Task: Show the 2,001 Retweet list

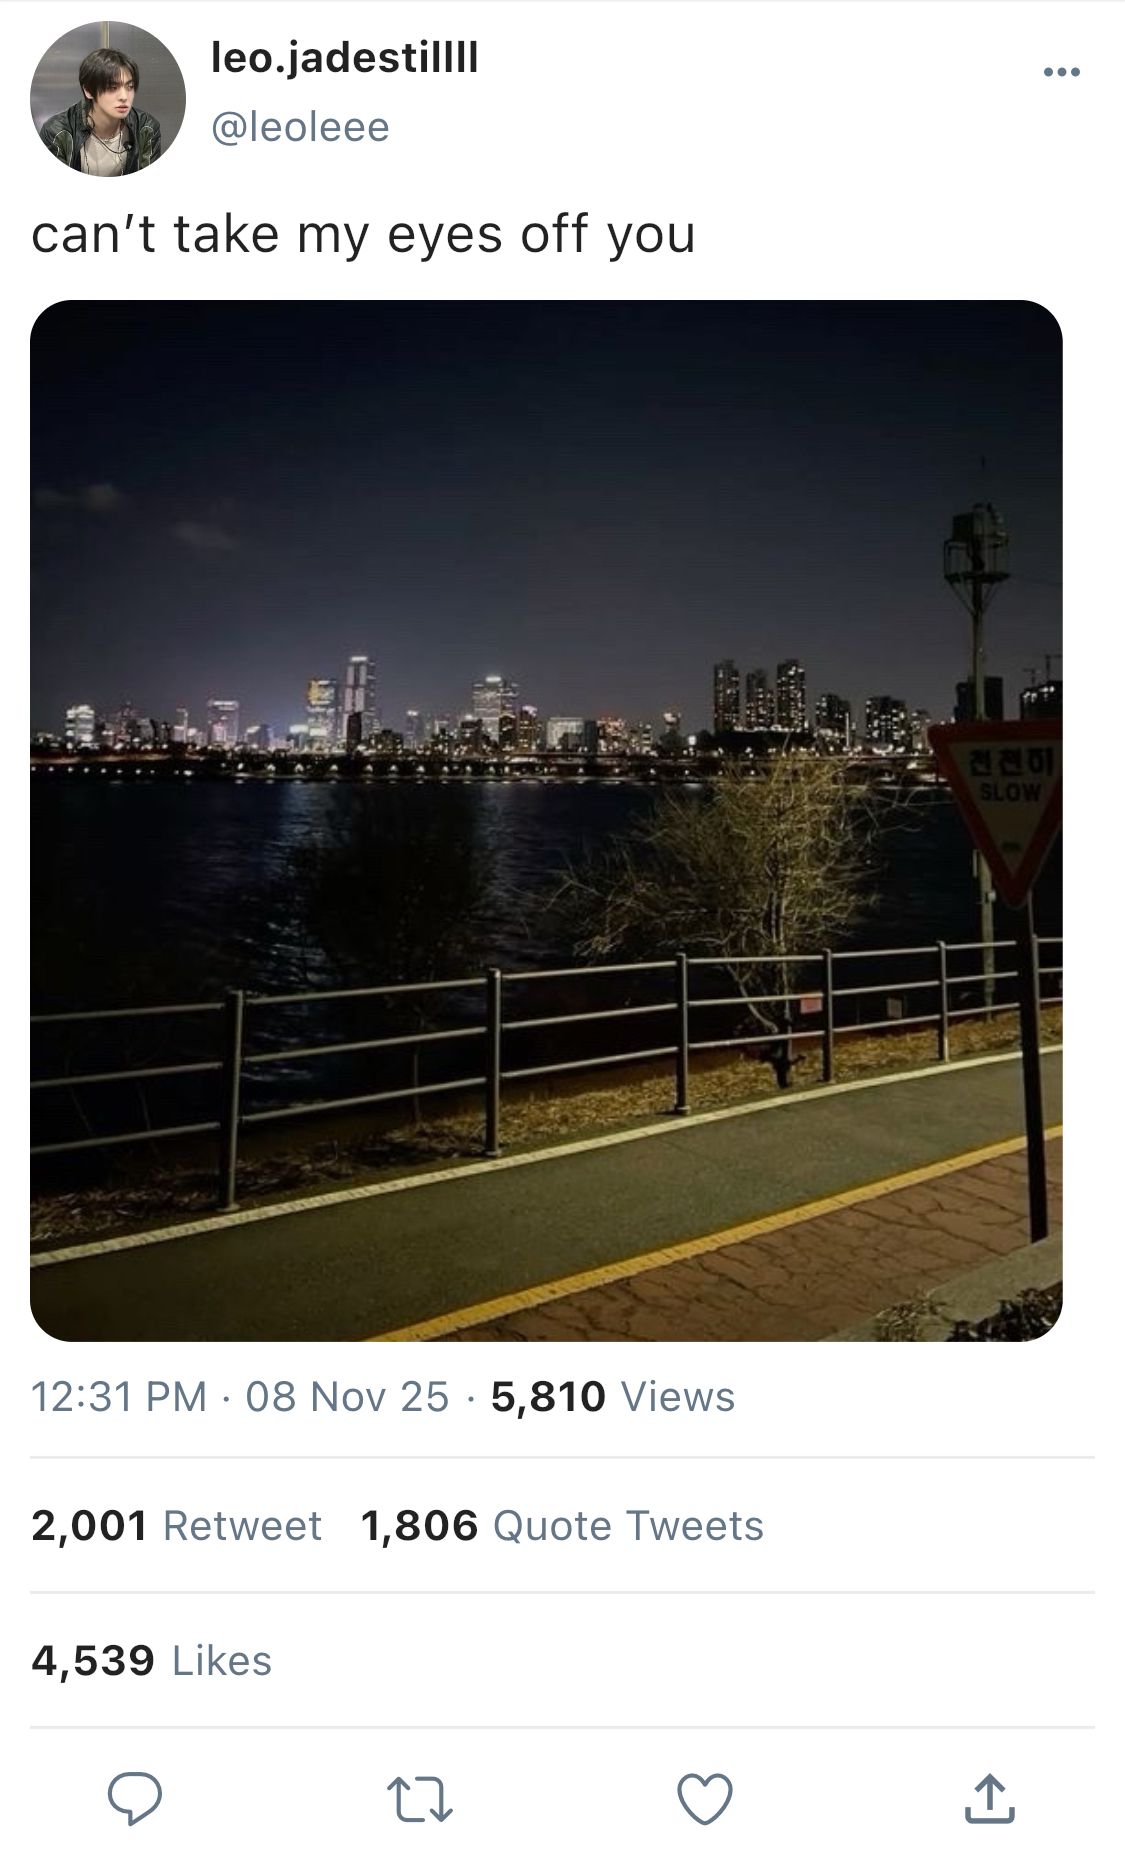Action: click(176, 1526)
